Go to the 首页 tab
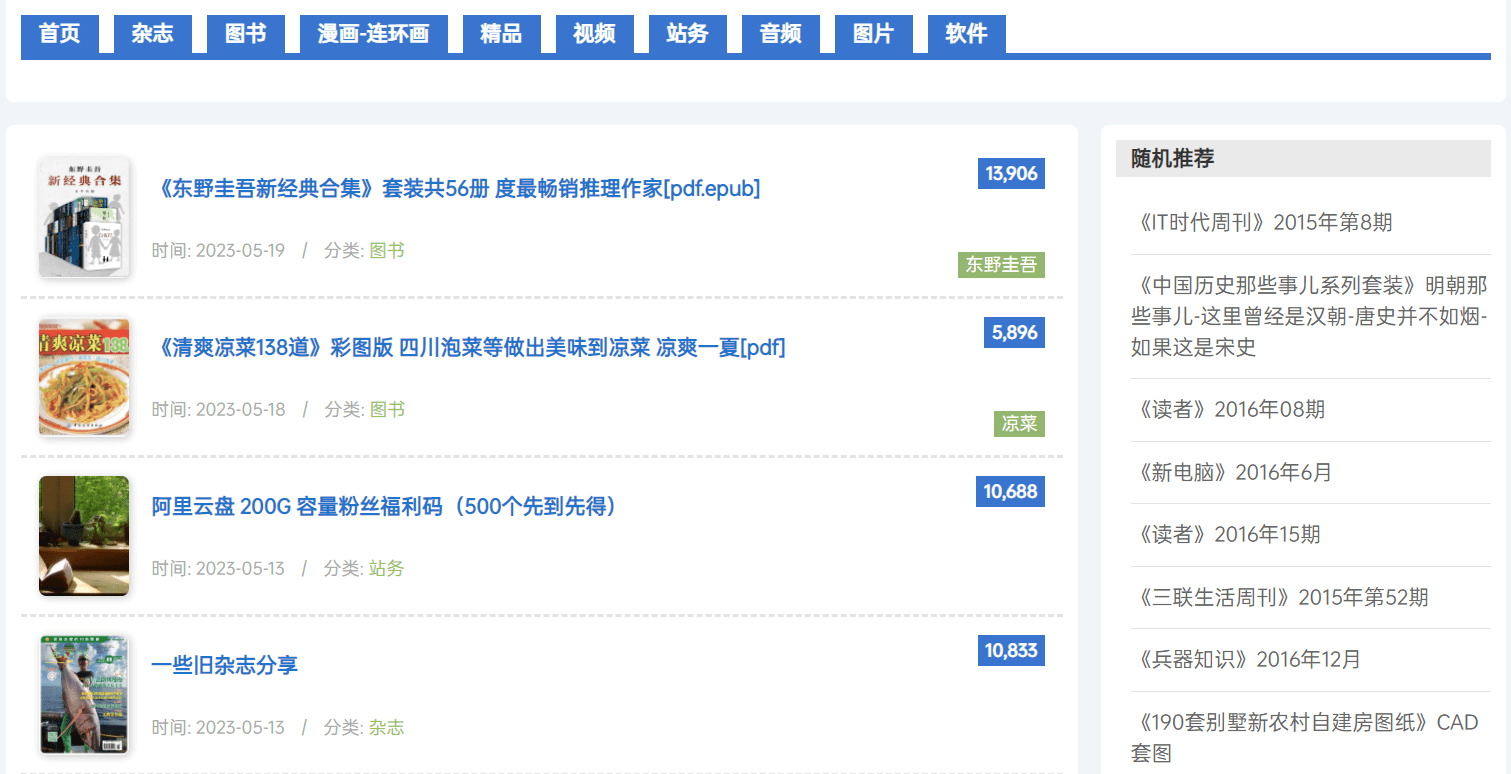 point(59,34)
